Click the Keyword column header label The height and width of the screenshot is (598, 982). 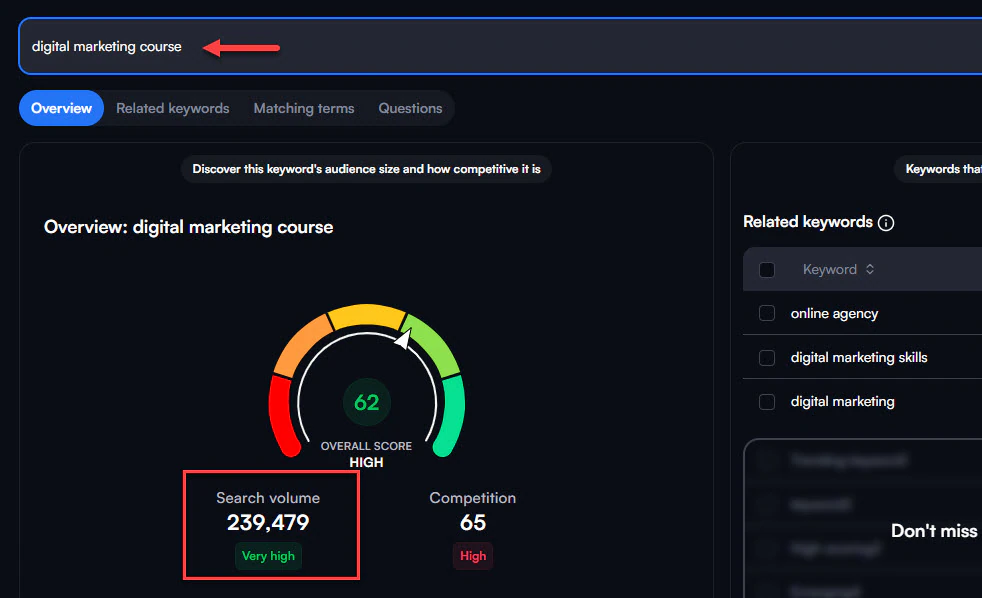[x=830, y=269]
